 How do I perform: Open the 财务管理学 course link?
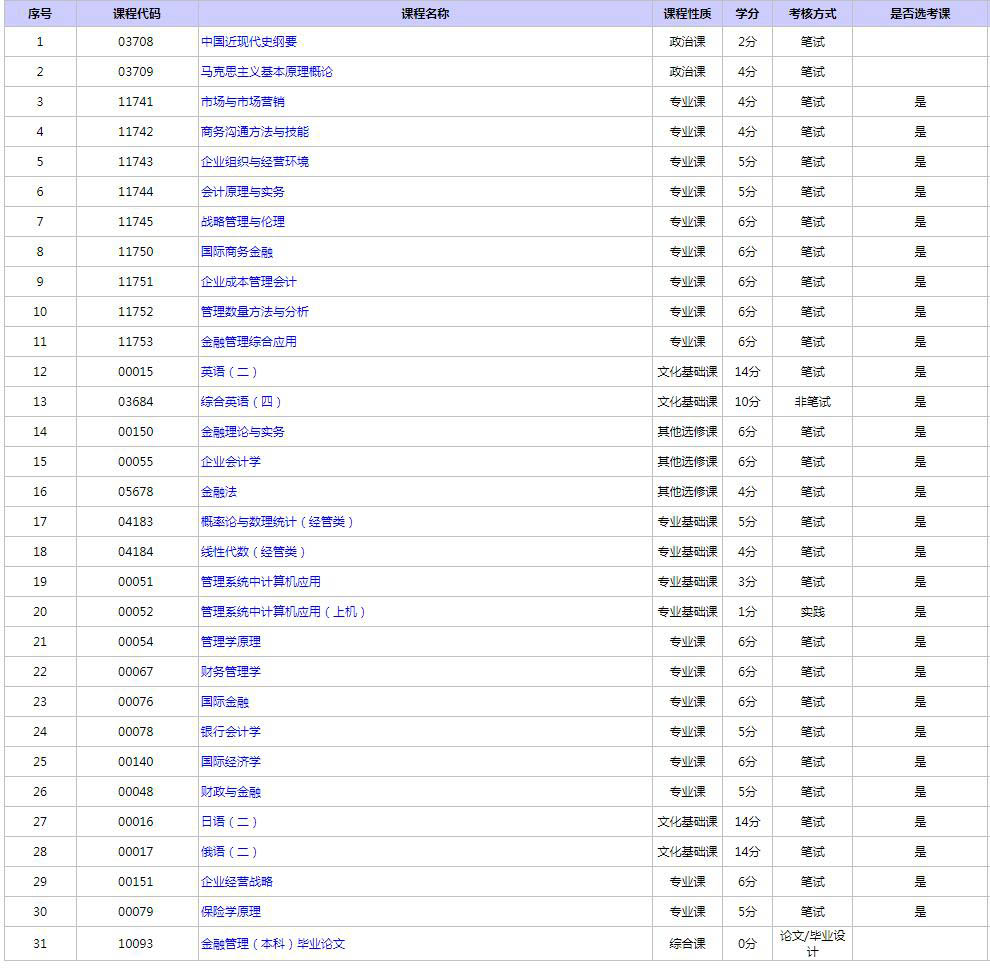[230, 672]
